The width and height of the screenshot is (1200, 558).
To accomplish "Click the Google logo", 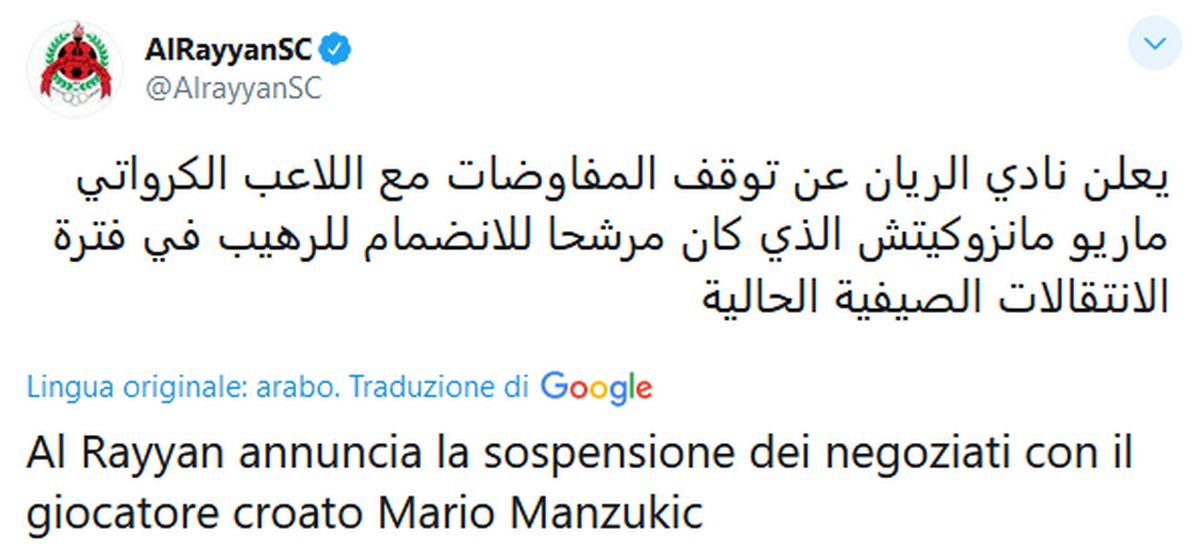I will pyautogui.click(x=597, y=386).
